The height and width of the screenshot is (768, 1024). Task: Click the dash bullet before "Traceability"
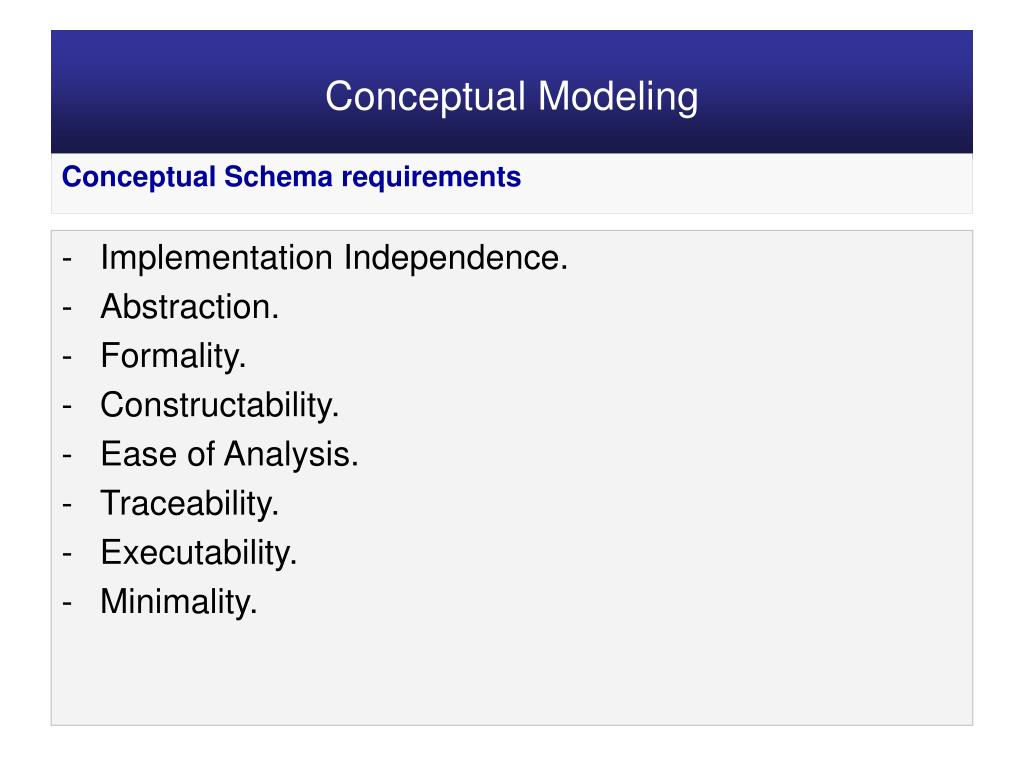tap(66, 505)
